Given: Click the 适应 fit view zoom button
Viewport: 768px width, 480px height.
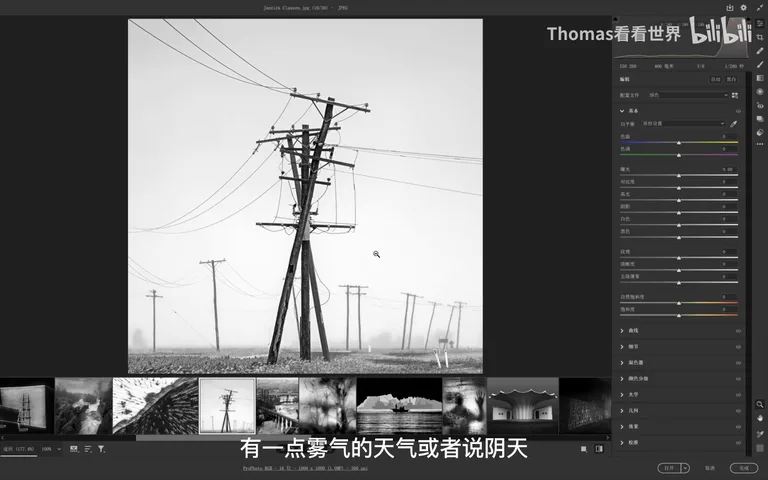Looking at the screenshot, I should (x=19, y=449).
